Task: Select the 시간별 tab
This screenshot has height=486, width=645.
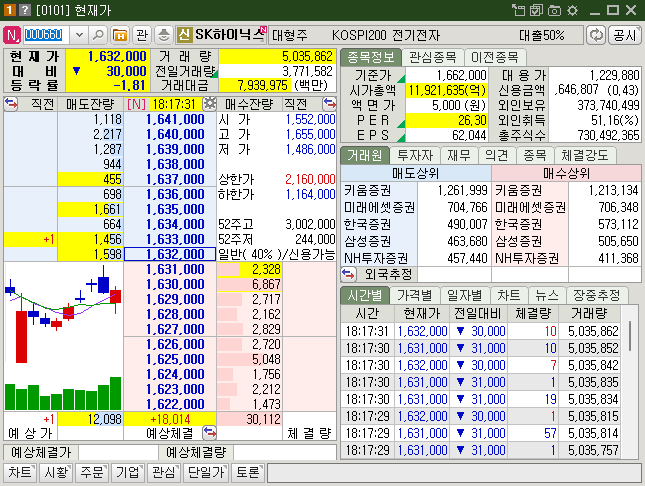Action: click(x=364, y=295)
